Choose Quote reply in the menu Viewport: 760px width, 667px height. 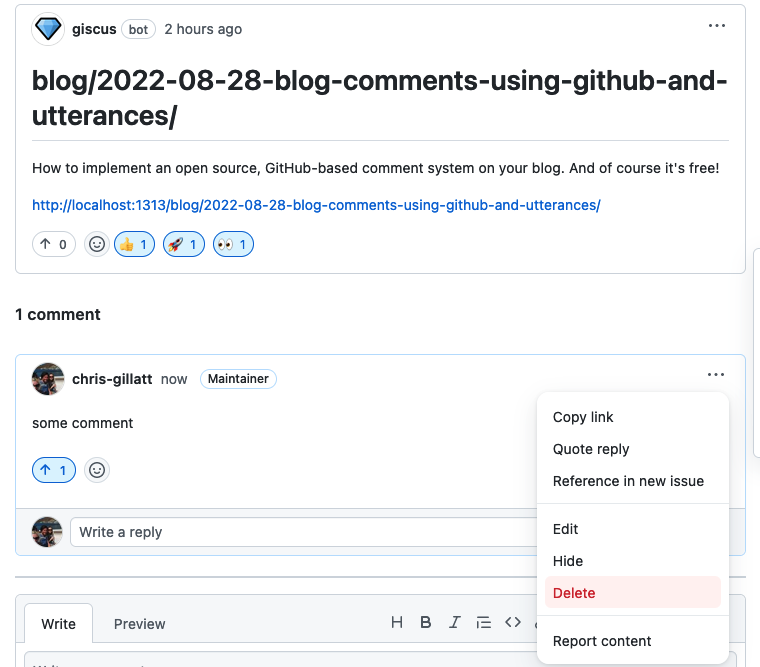pyautogui.click(x=591, y=449)
